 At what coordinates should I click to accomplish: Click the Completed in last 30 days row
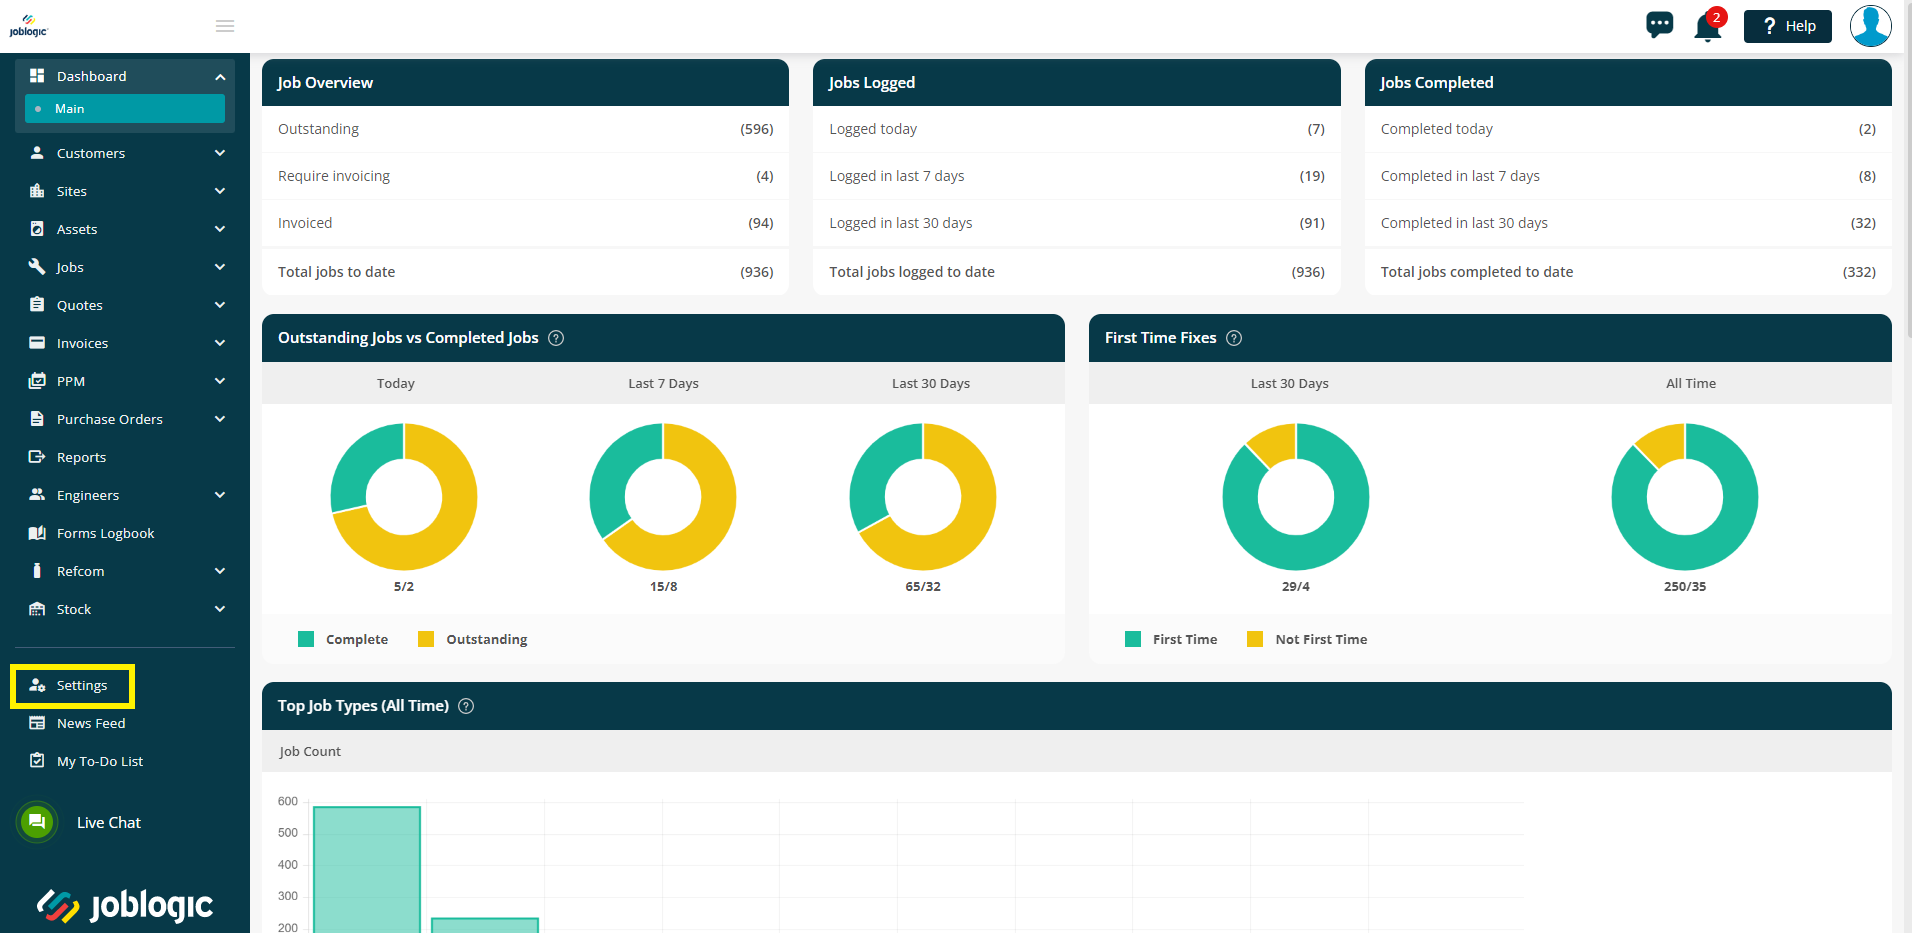1628,223
